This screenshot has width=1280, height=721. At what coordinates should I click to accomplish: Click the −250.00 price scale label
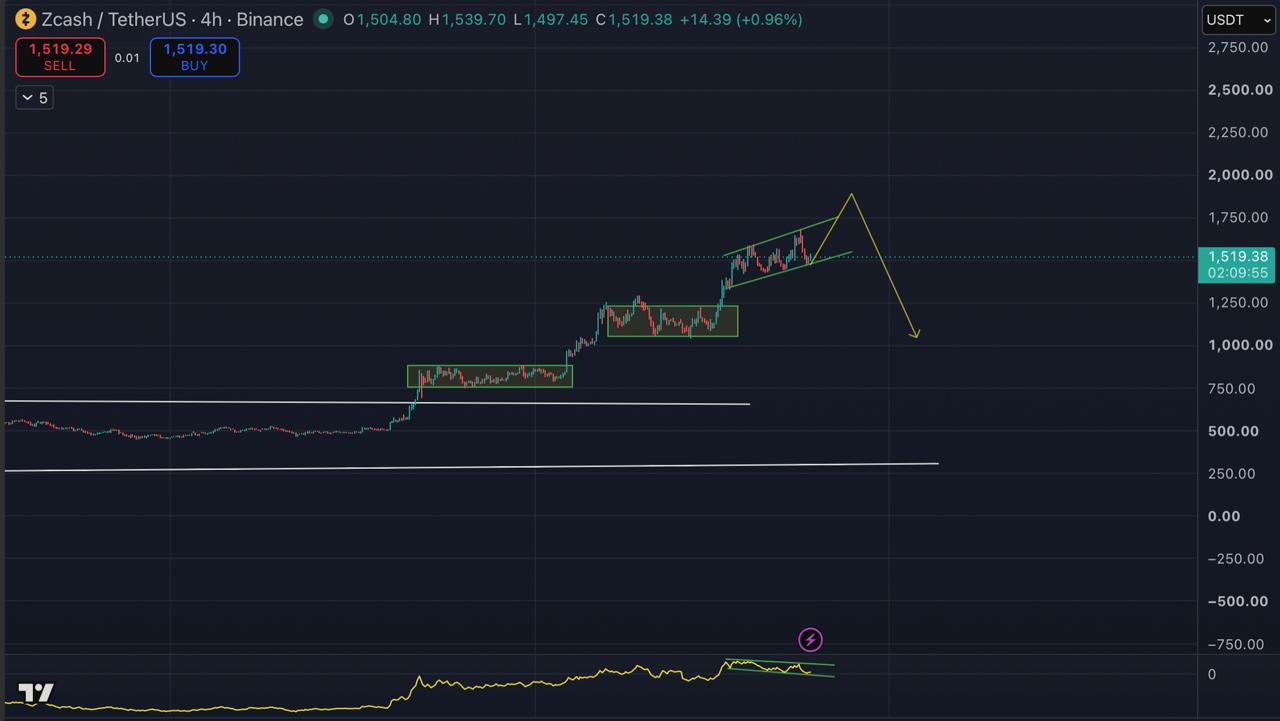[1236, 559]
